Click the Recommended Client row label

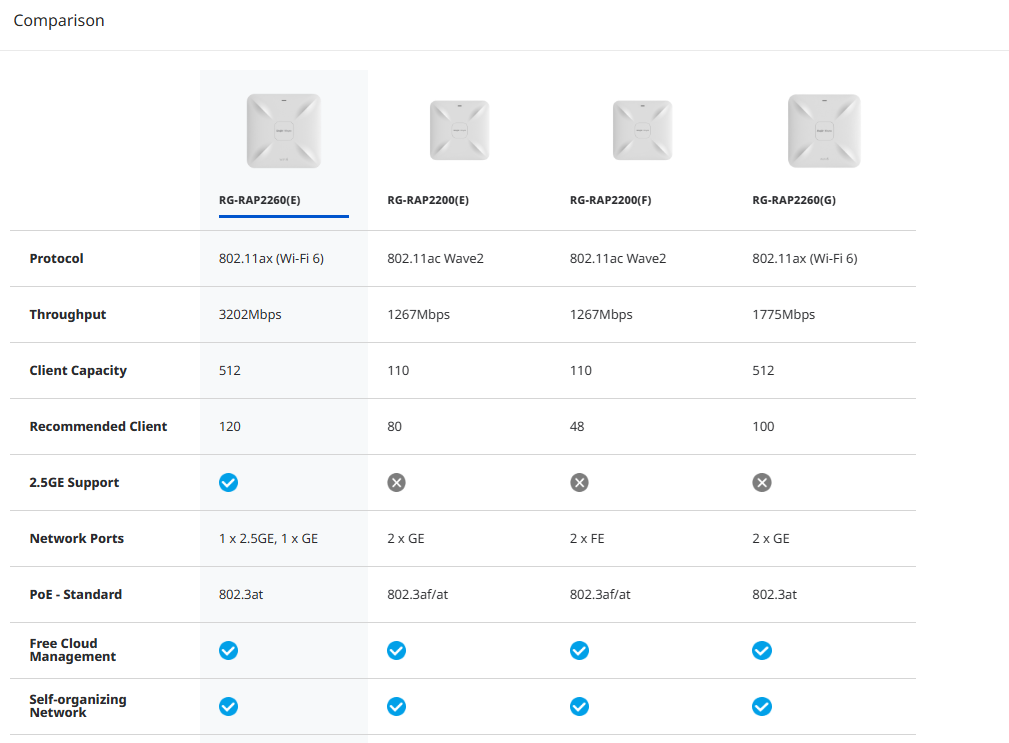(x=98, y=427)
